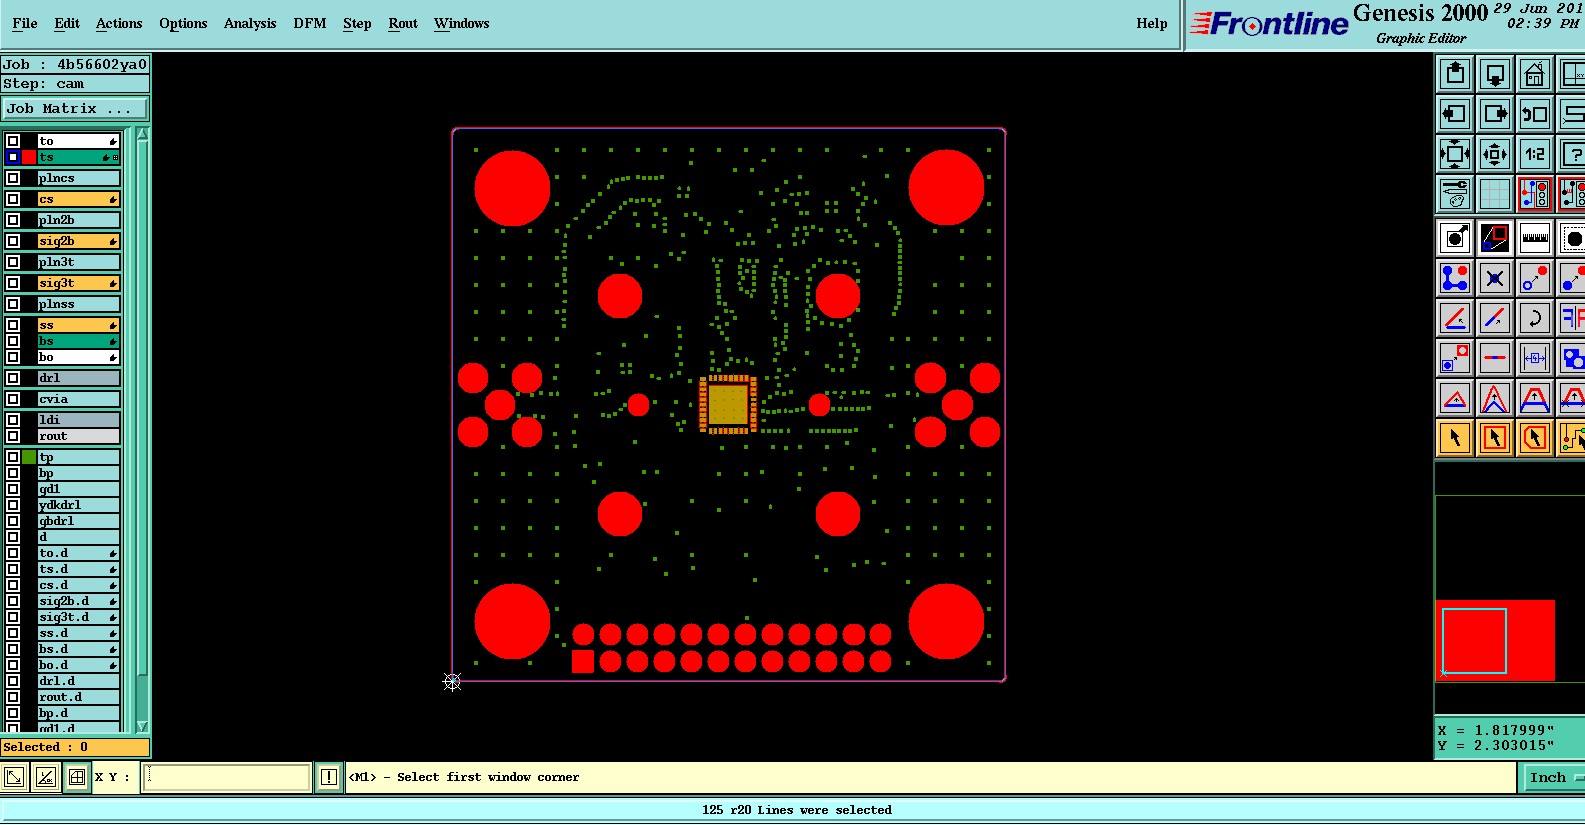
Task: Toggle the 'tp' layer checkbox
Action: [x=13, y=457]
